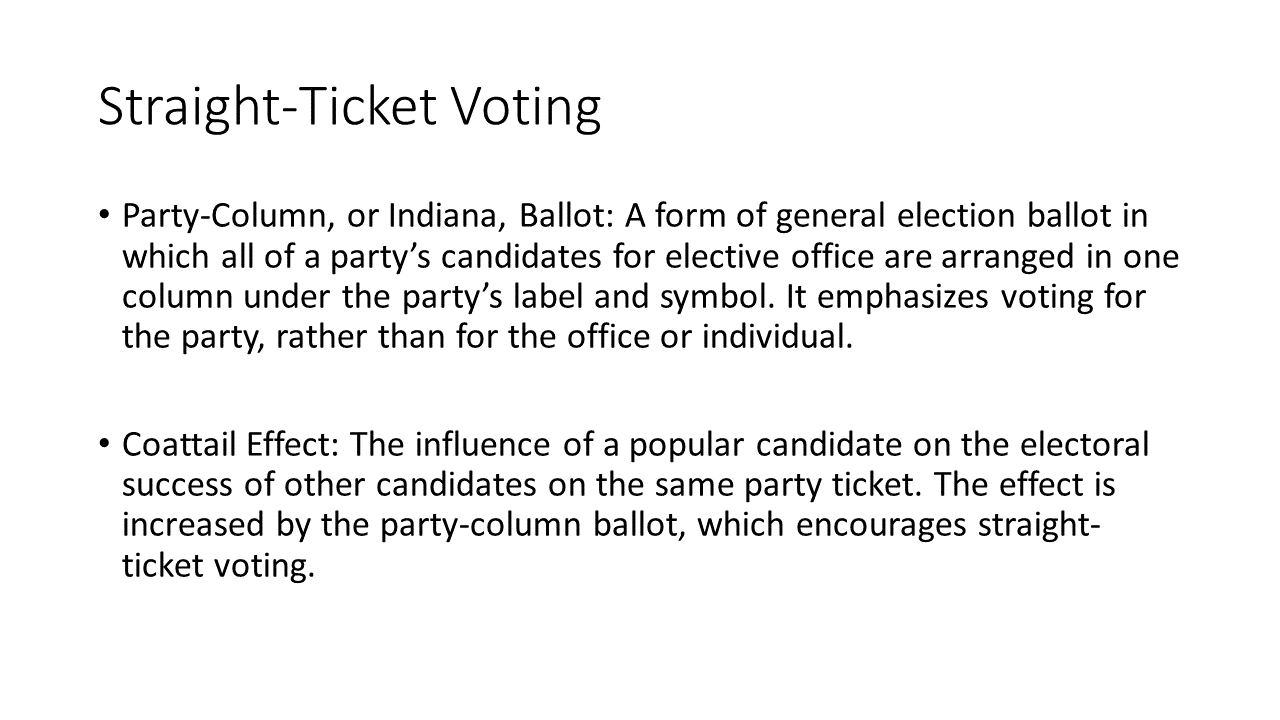Click the phrase party-column ballot in second paragraph
1280x720 pixels.
pos(533,526)
